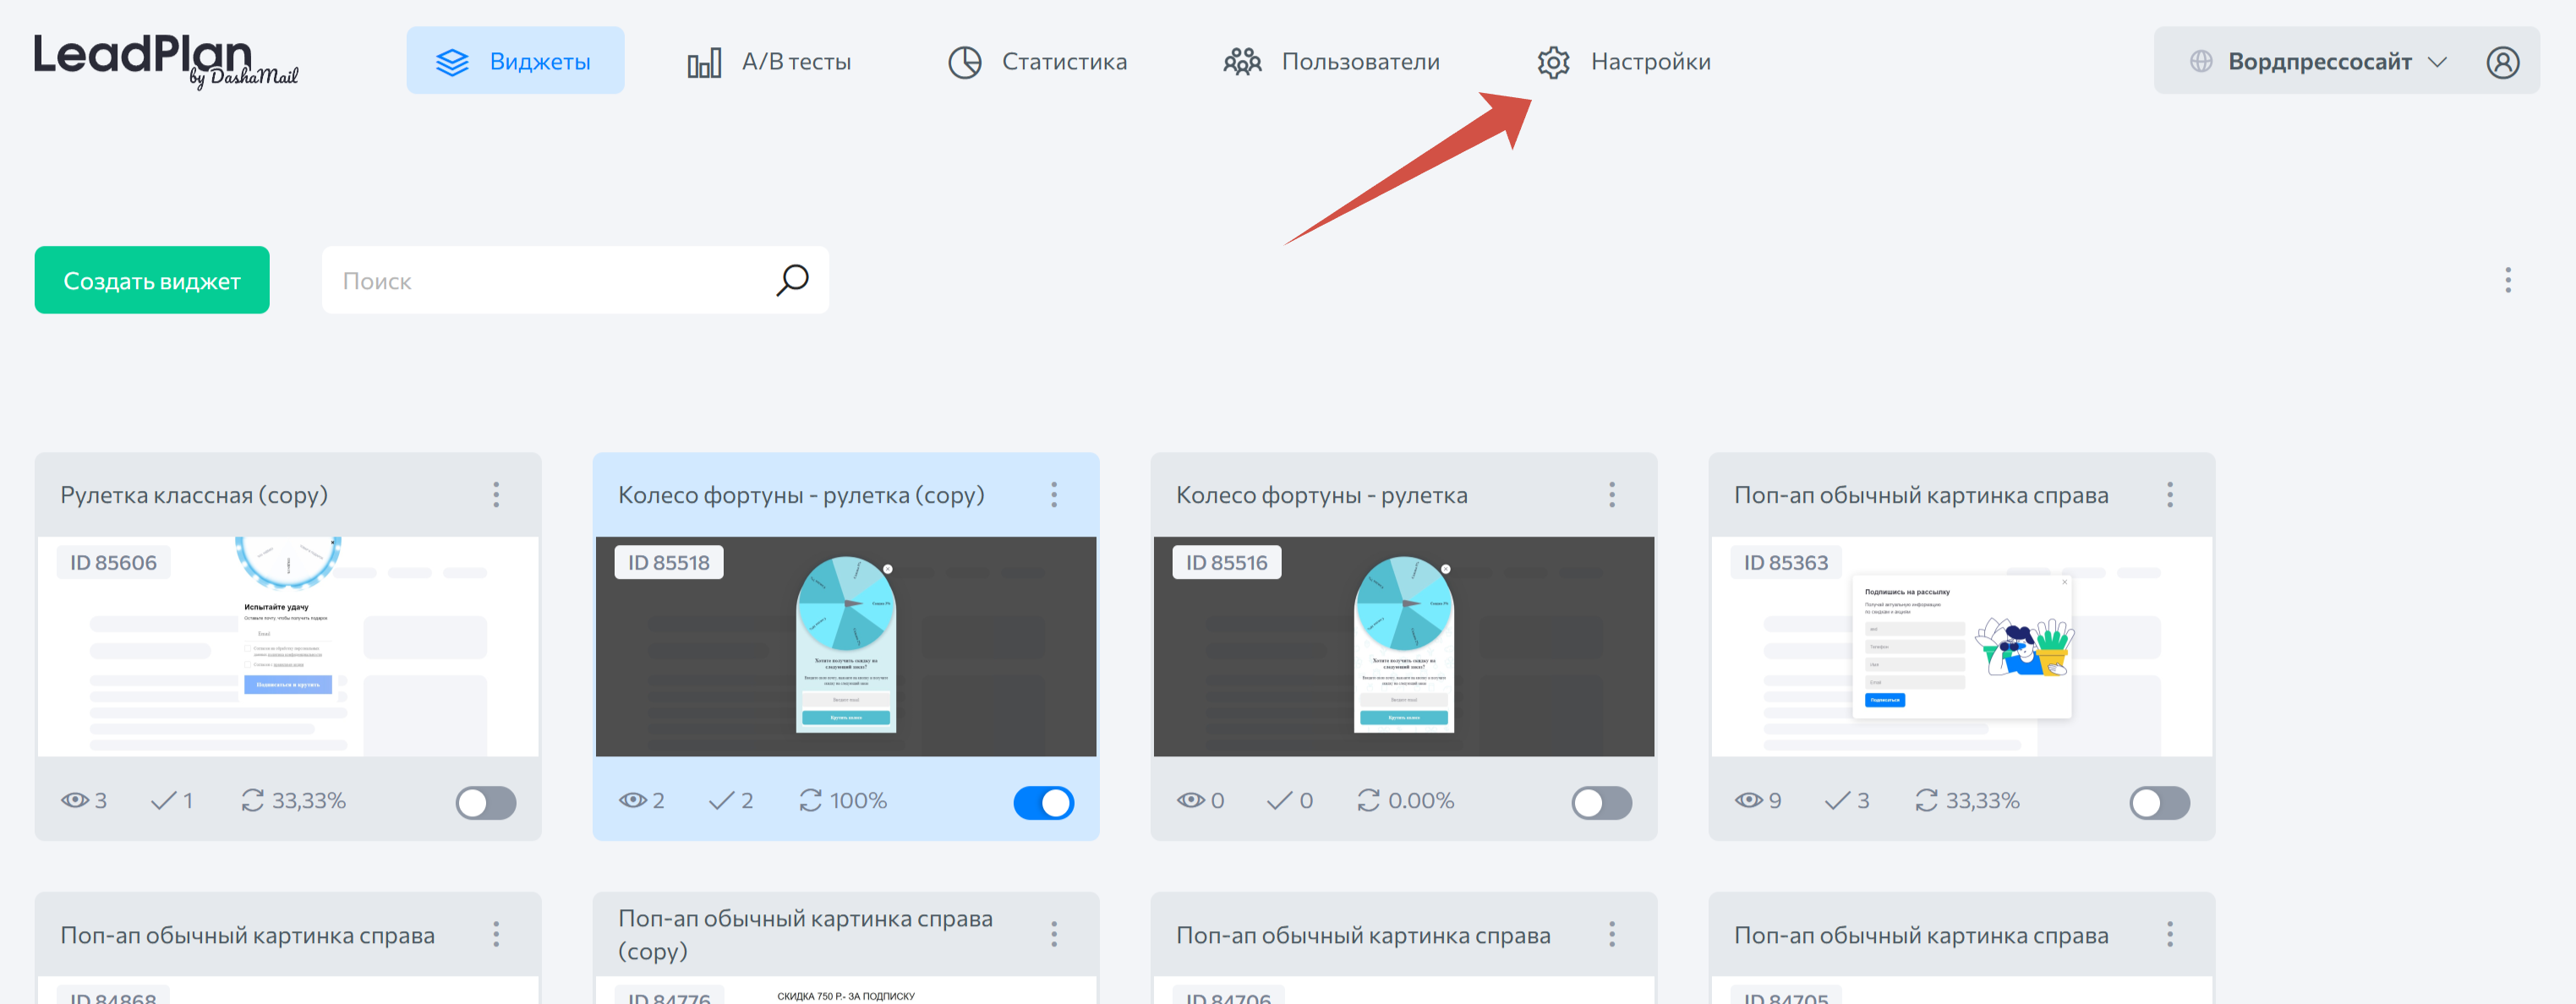
Task: Open preview thumbnail of widget ID 85363
Action: tap(1962, 647)
